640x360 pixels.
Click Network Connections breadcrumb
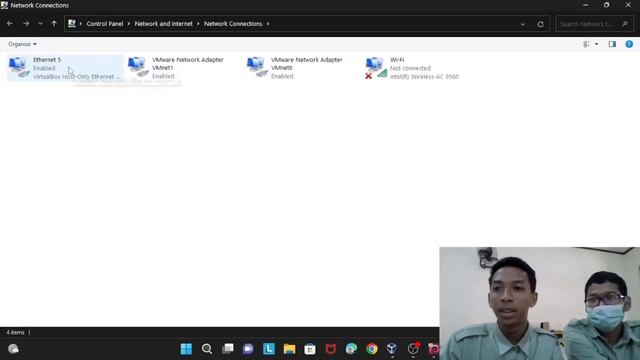point(233,24)
